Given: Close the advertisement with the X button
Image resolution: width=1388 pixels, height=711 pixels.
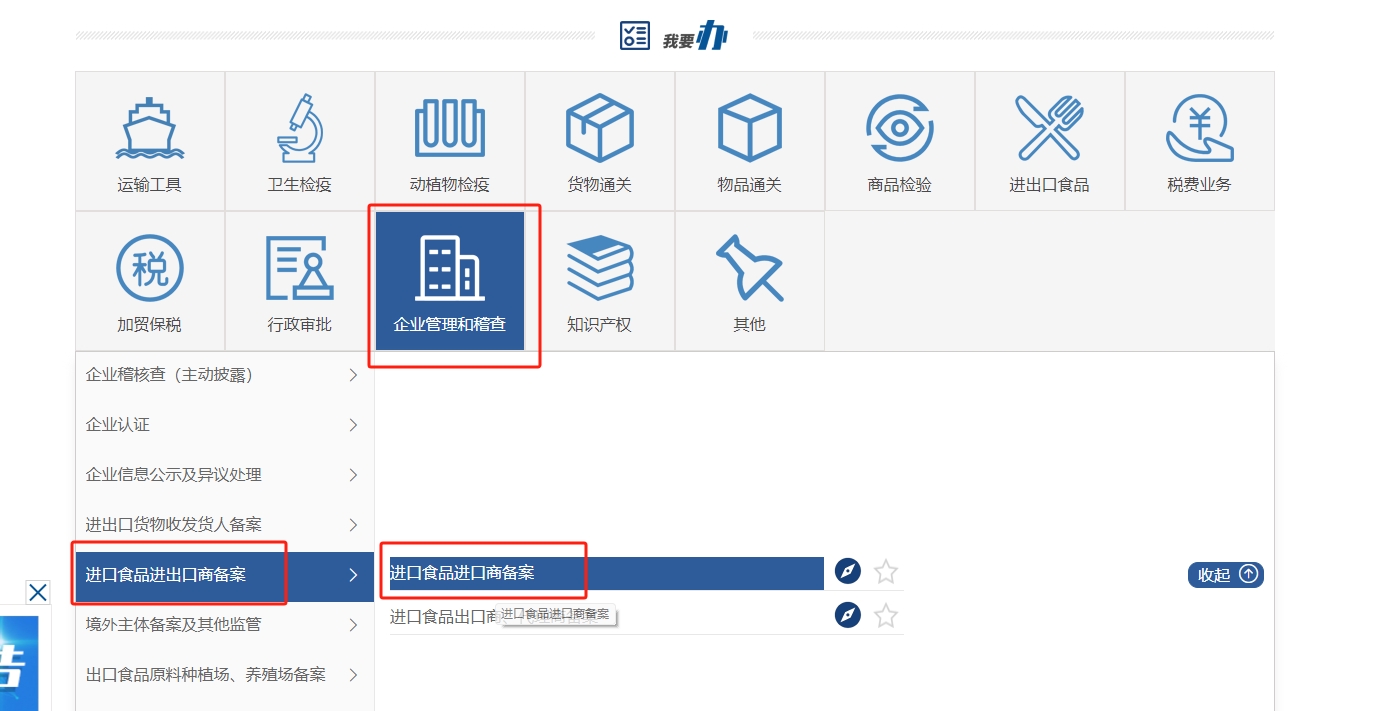Looking at the screenshot, I should pos(38,593).
